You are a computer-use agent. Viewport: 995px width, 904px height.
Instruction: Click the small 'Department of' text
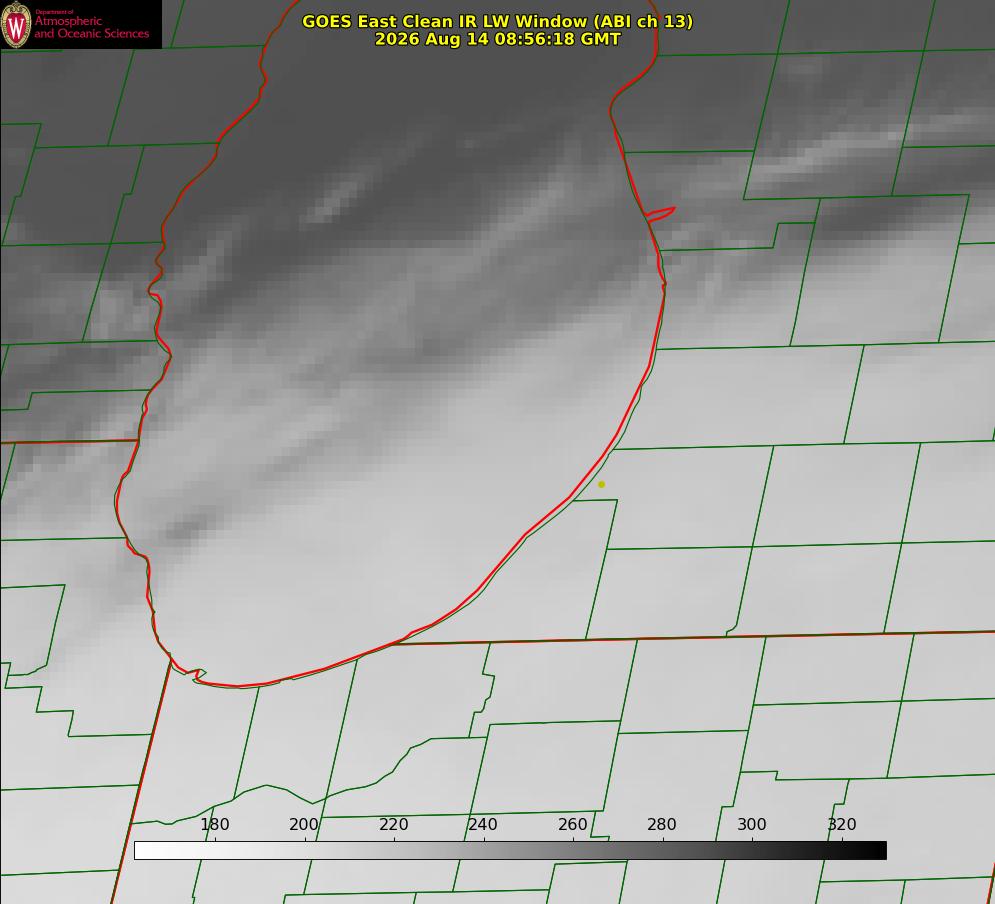click(54, 11)
